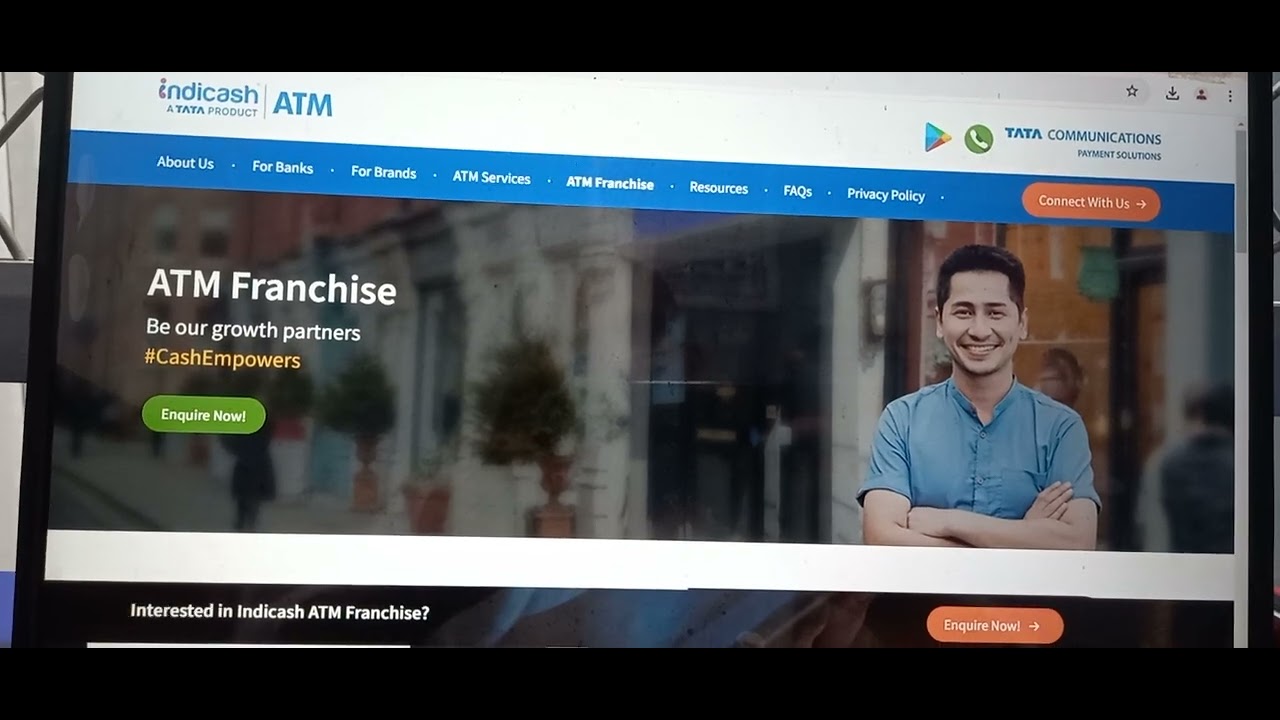Open browser downloads icon

coord(1172,93)
